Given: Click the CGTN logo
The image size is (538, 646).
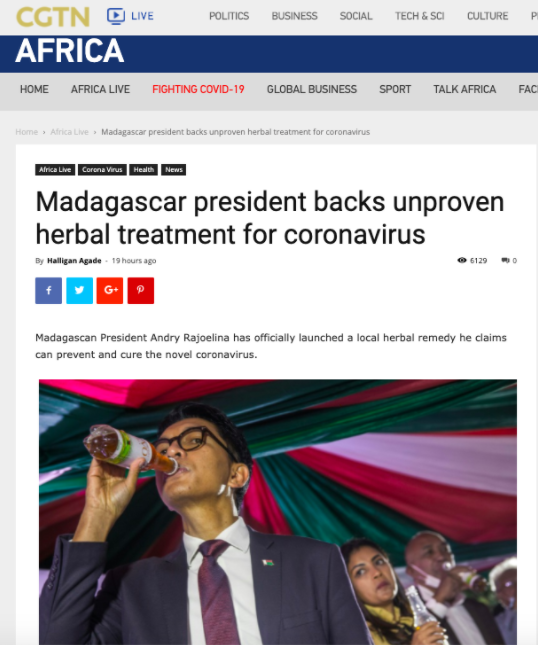Looking at the screenshot, I should point(53,17).
